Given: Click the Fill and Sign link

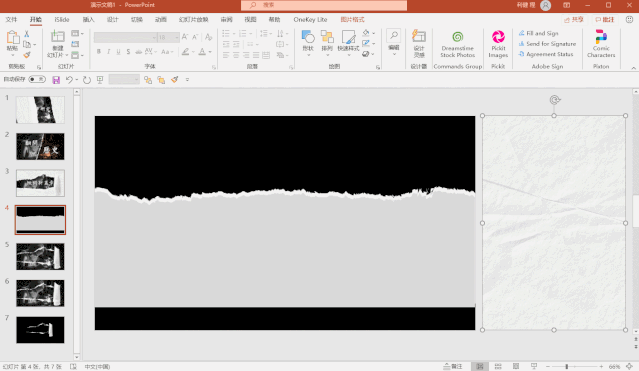Looking at the screenshot, I should click(538, 33).
